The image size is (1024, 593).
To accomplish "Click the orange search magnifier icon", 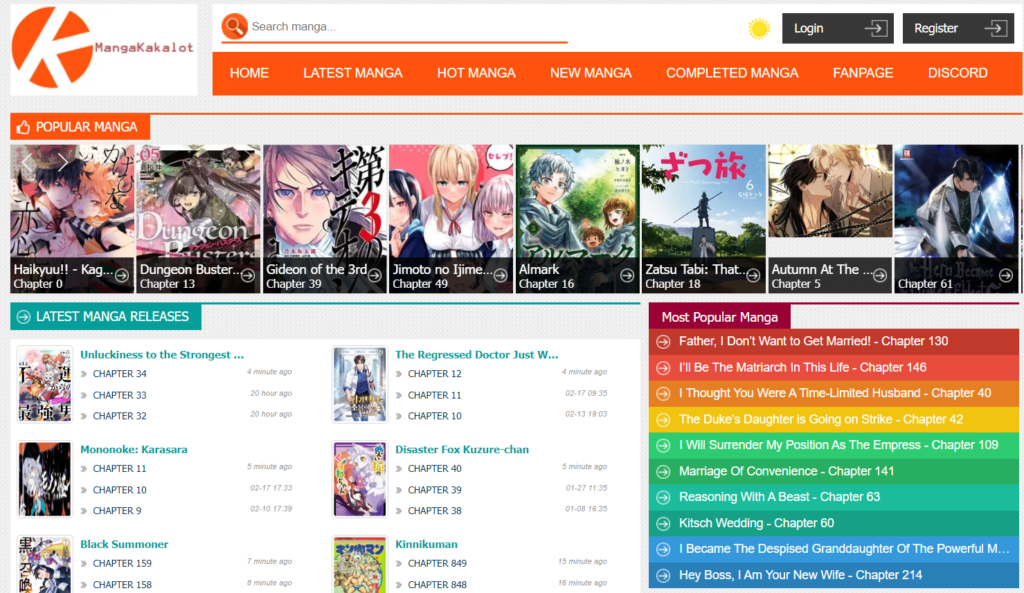I will [234, 27].
